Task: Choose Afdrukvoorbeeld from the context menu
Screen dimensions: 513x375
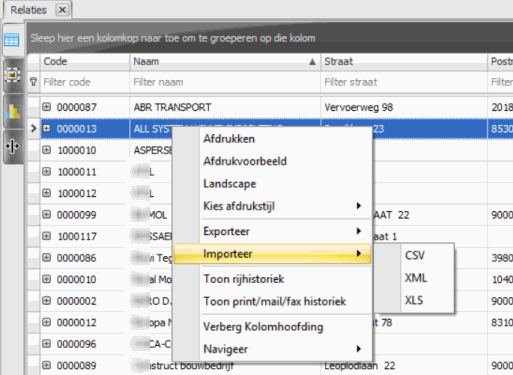Action: pos(272,161)
